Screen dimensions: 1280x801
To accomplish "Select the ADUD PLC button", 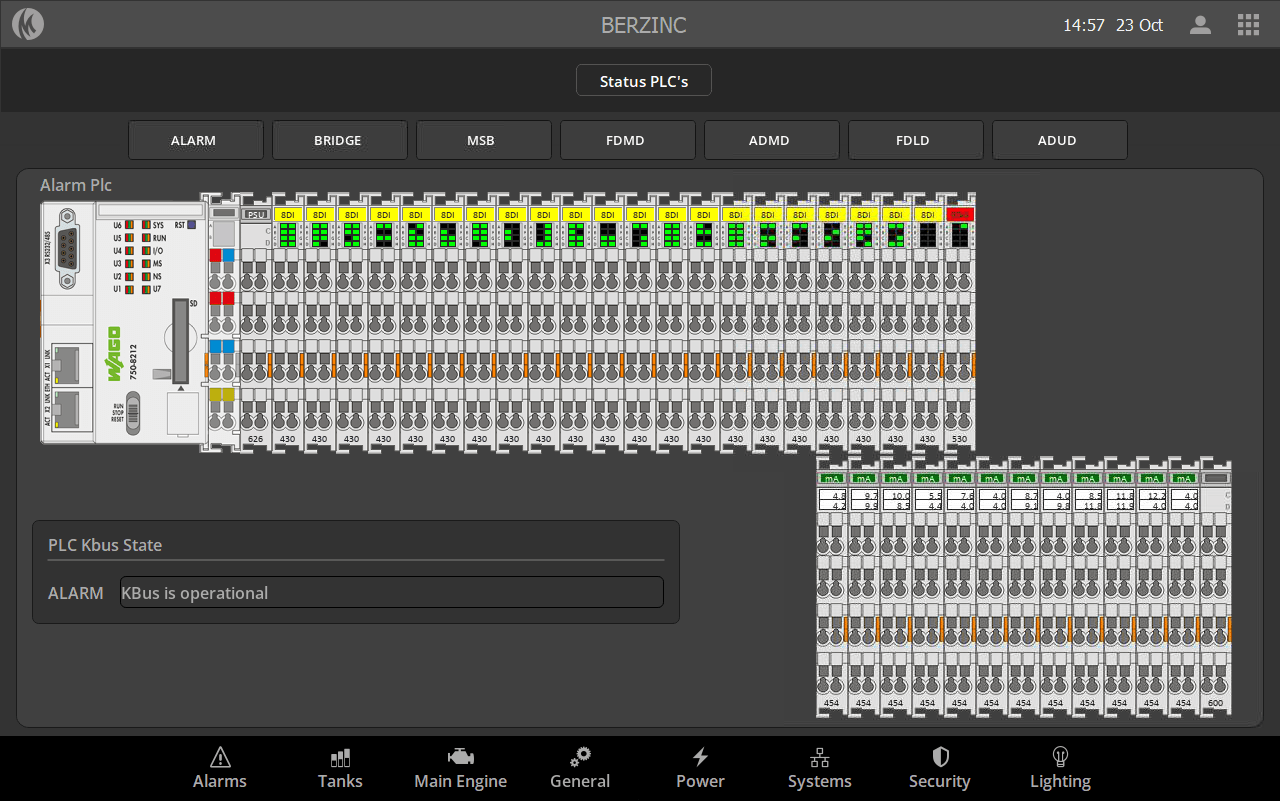I will [1058, 140].
